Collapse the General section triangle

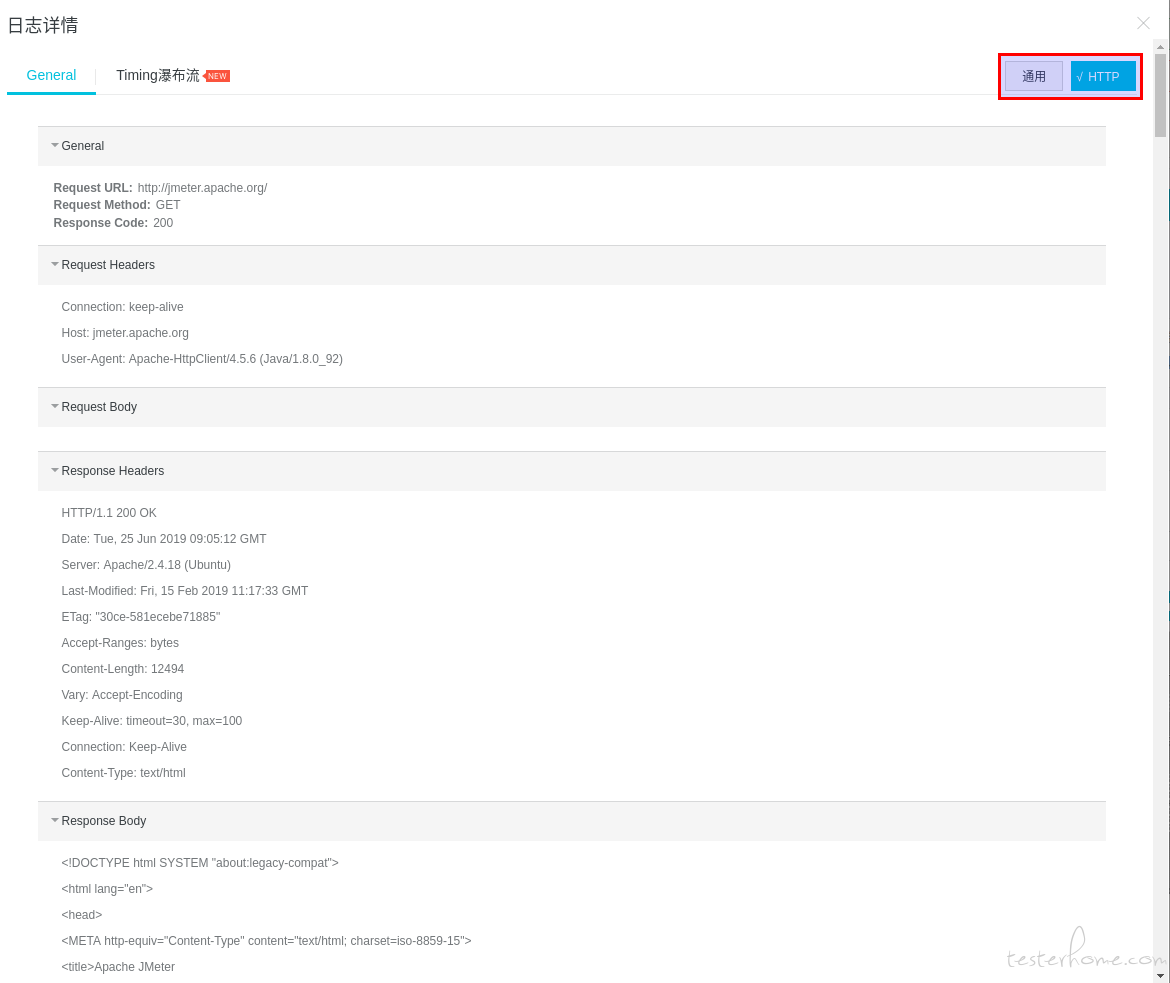pos(54,146)
